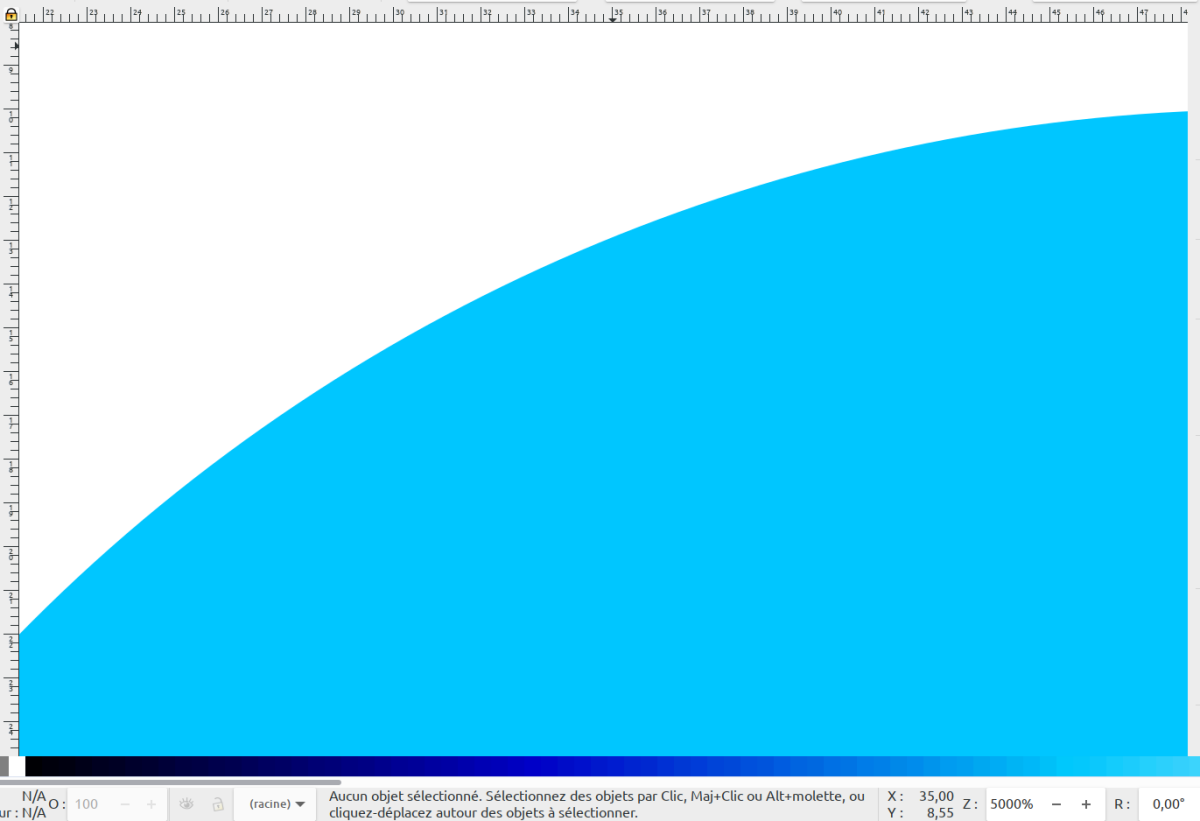Increase opacity with the plus button

[151, 804]
